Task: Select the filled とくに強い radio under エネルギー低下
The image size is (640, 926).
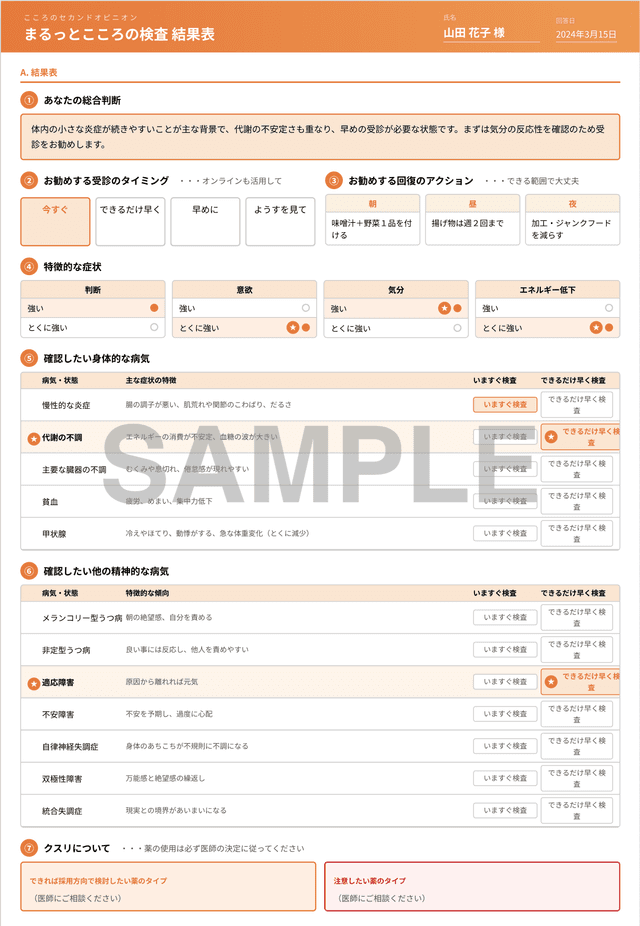Action: pyautogui.click(x=609, y=327)
